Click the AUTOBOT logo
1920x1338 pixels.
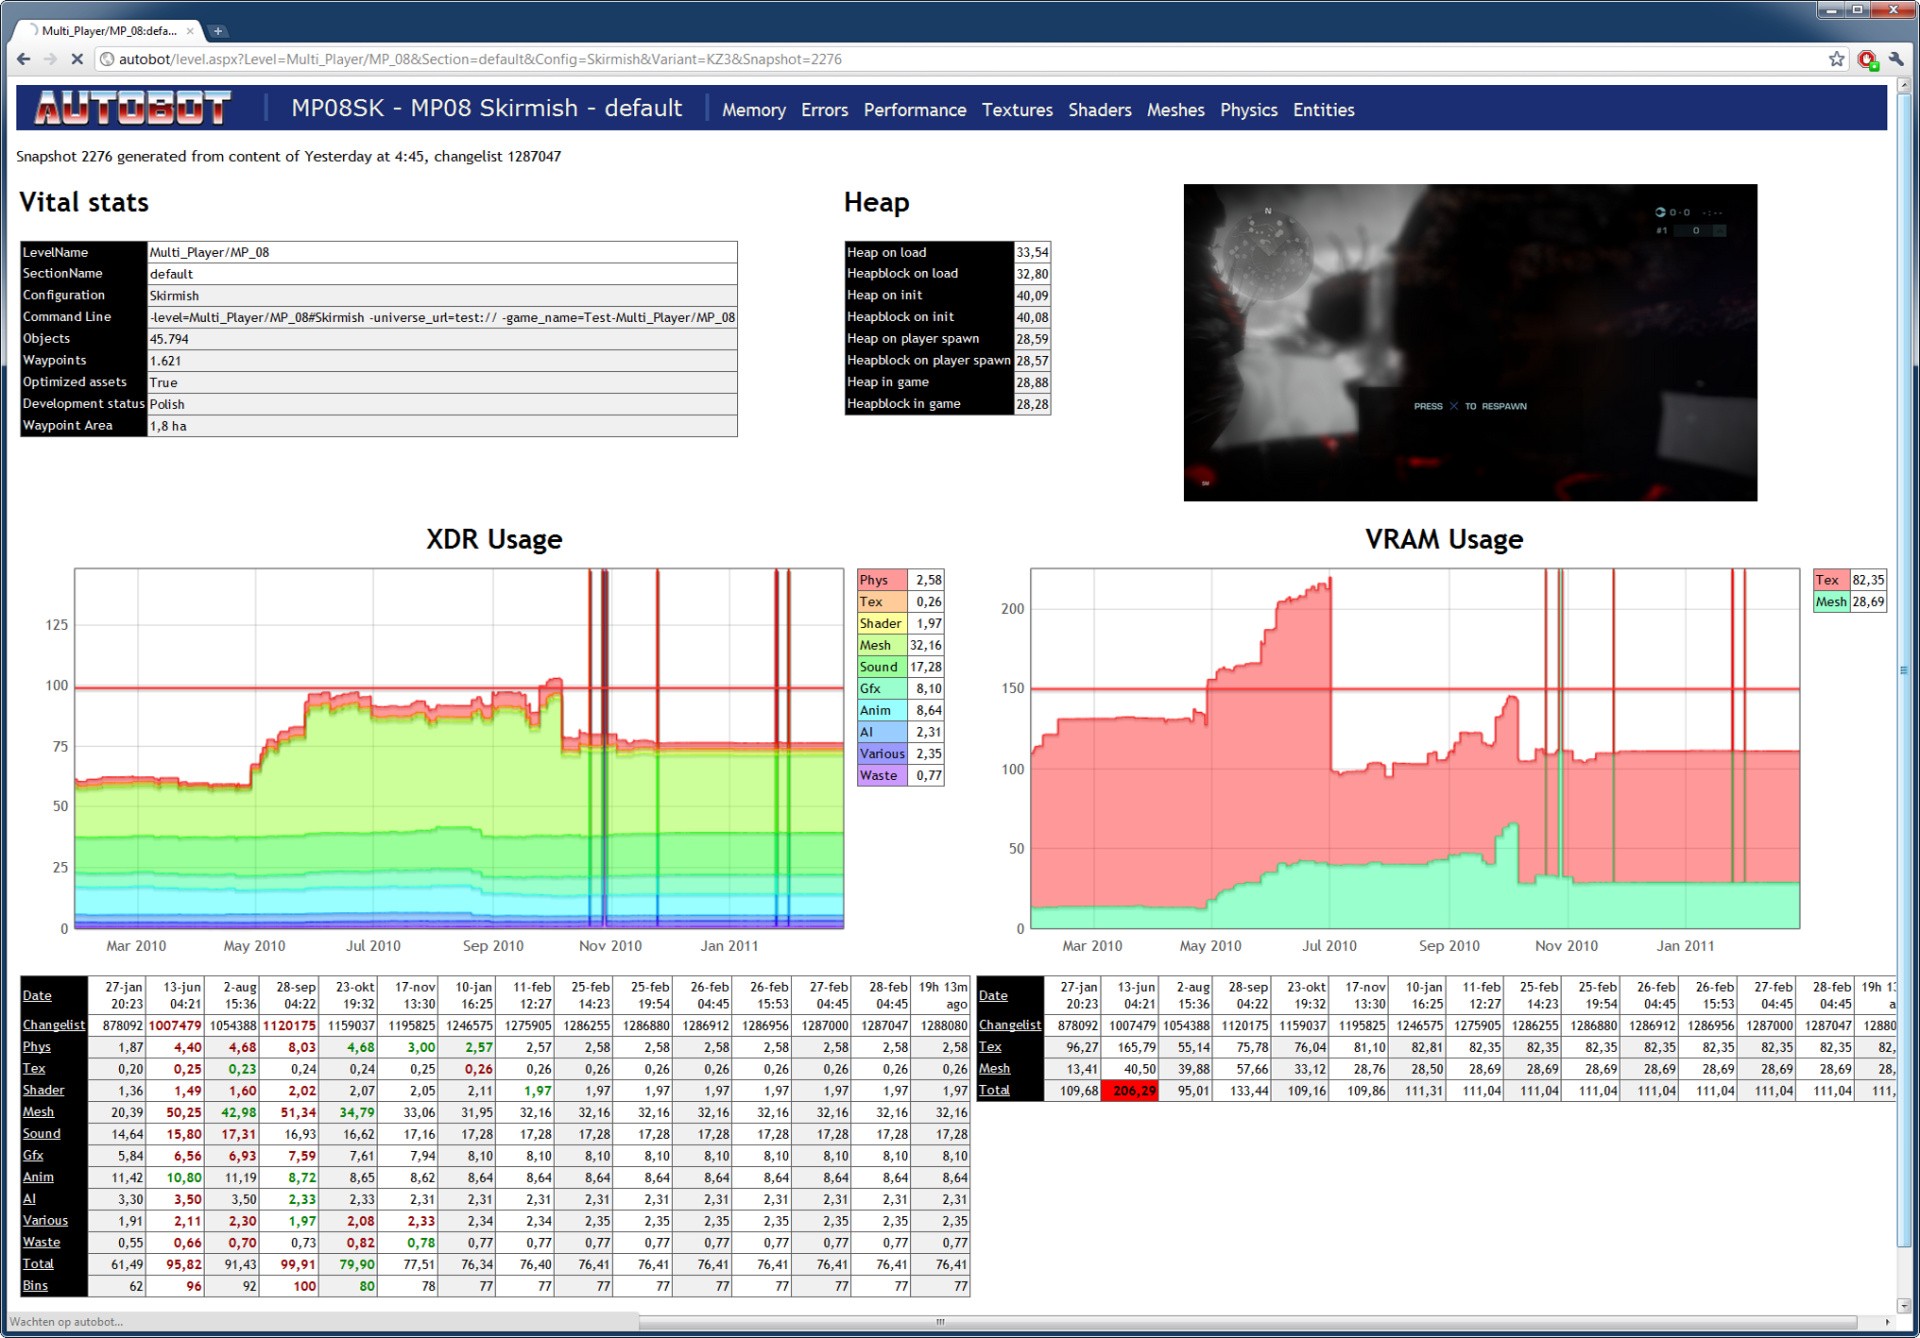[x=133, y=108]
